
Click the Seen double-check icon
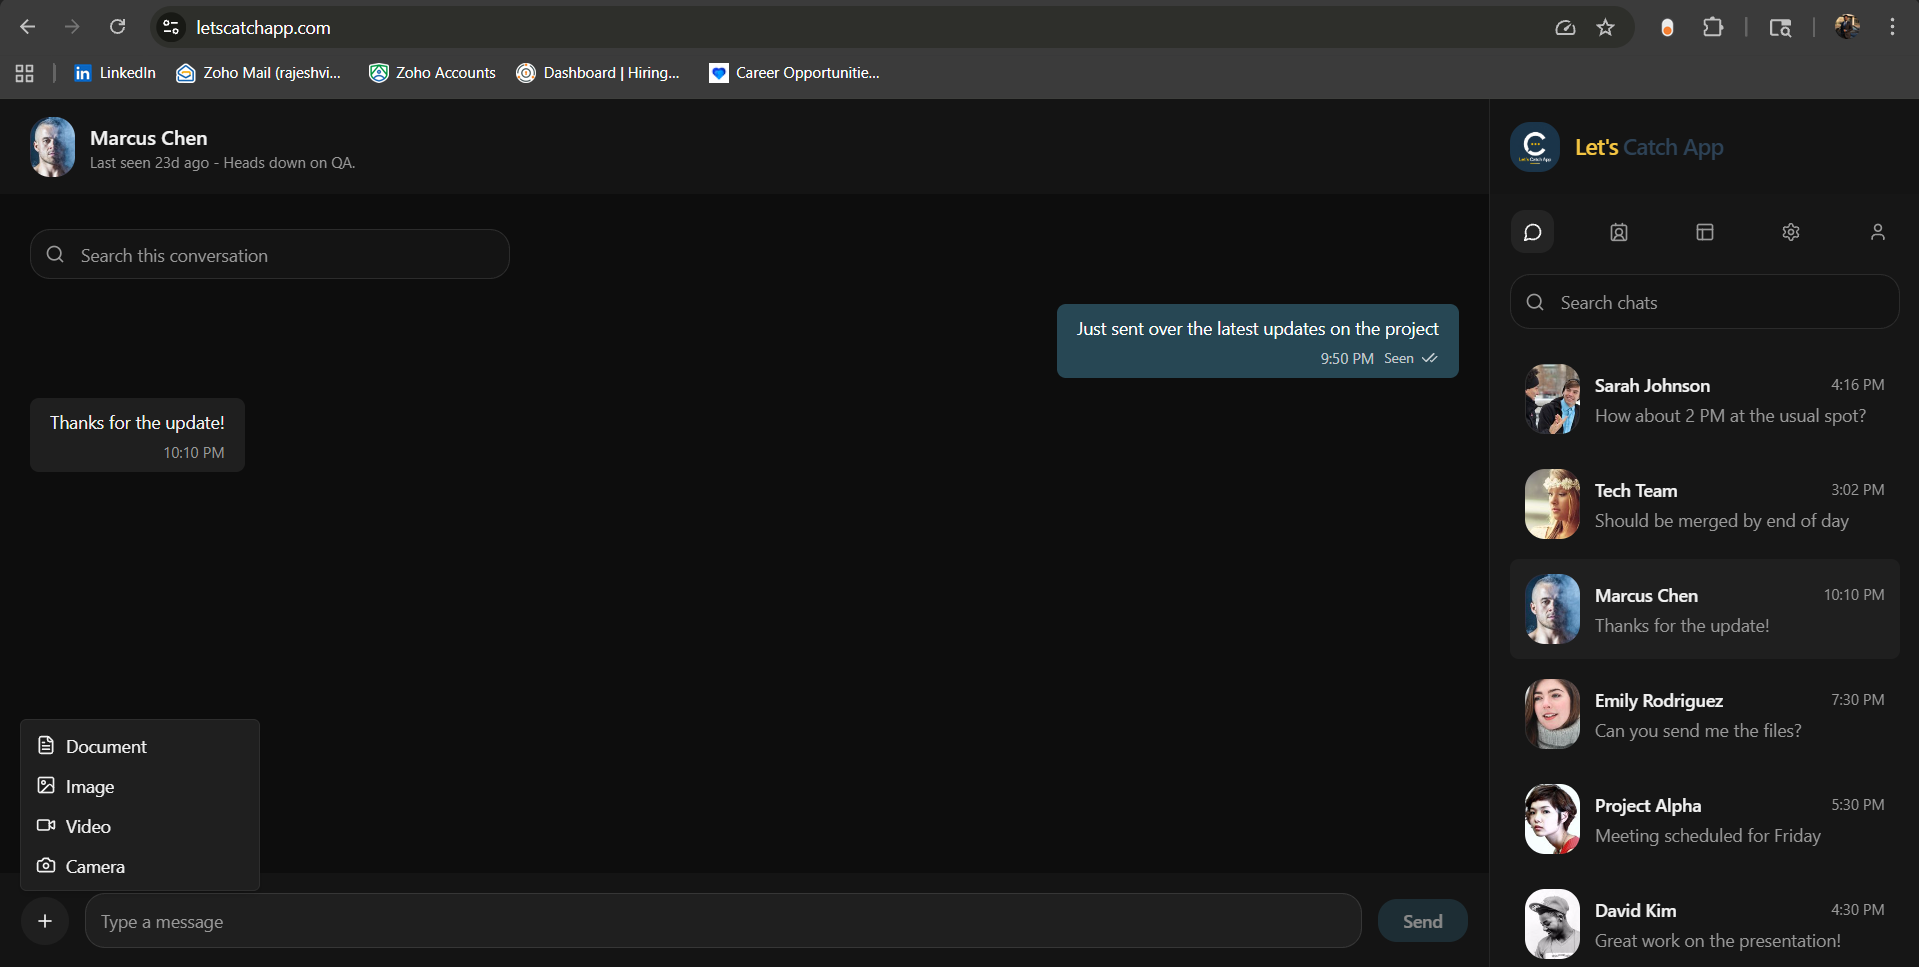tap(1430, 358)
